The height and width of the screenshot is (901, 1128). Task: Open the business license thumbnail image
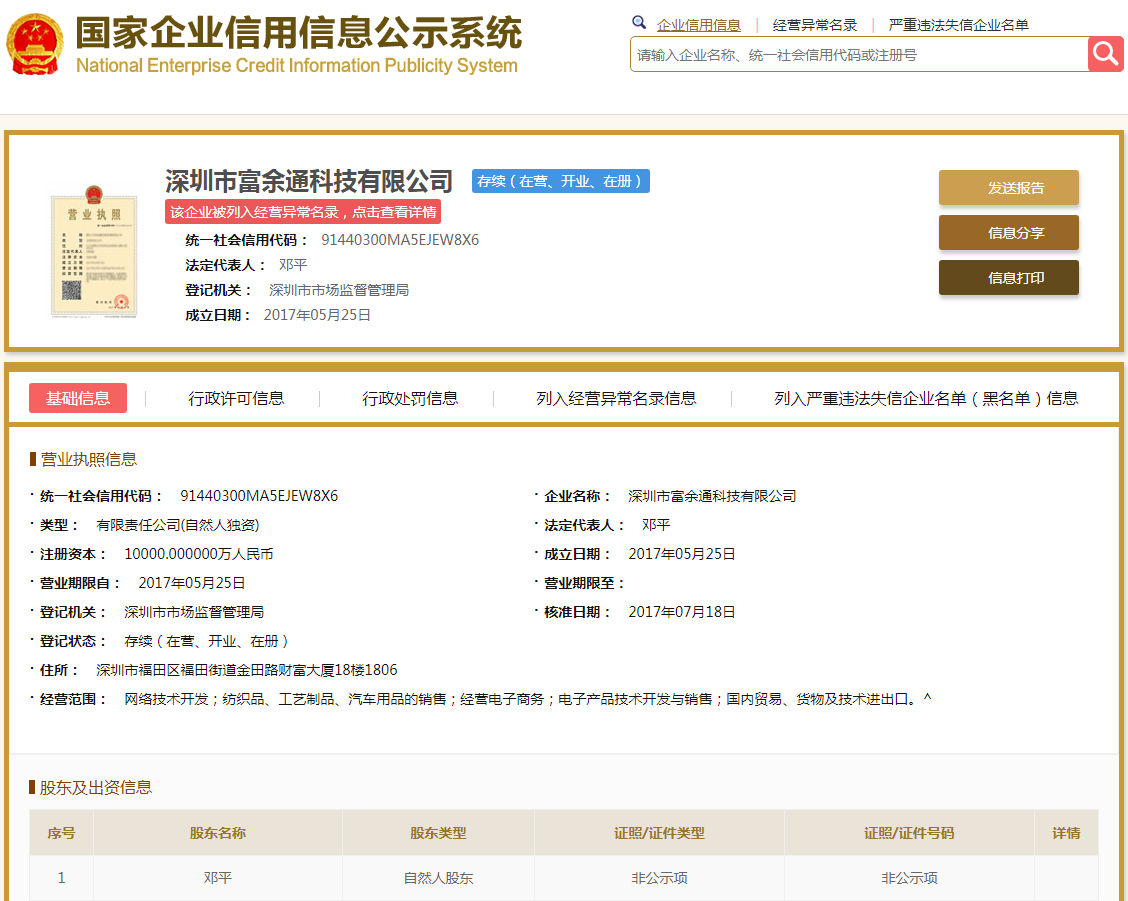94,256
